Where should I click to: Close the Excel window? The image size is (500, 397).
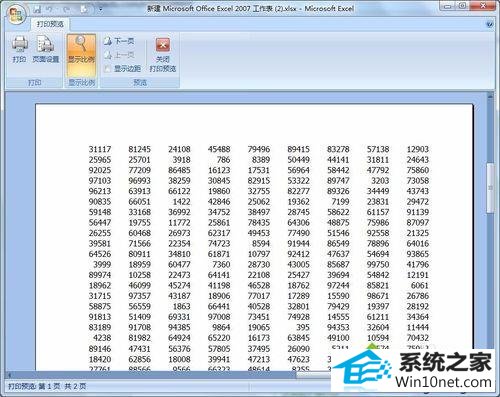click(x=483, y=6)
